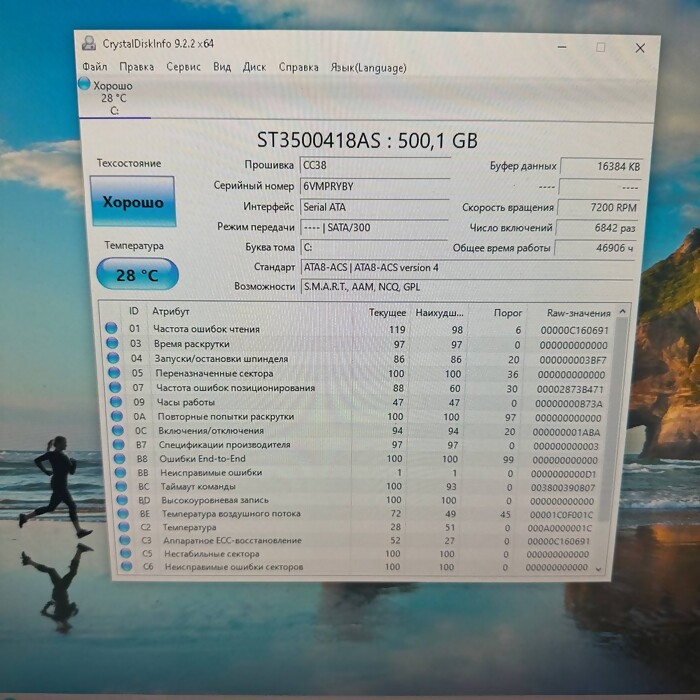Open the Правка menu
The image size is (700, 700).
click(137, 67)
